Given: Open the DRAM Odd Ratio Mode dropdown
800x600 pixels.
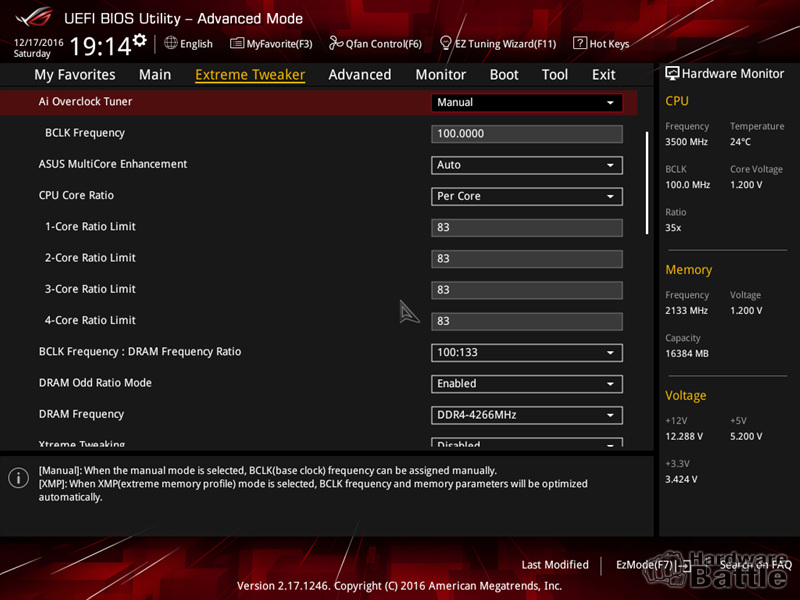Looking at the screenshot, I should [527, 384].
